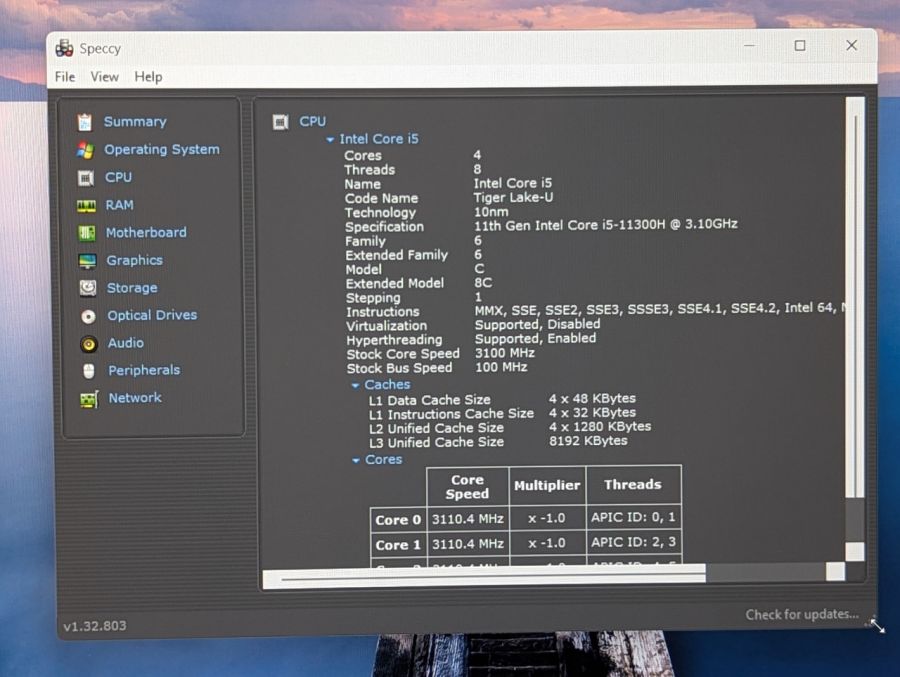Click Extended Model value 8C
Viewport: 900px width, 677px height.
[x=483, y=283]
